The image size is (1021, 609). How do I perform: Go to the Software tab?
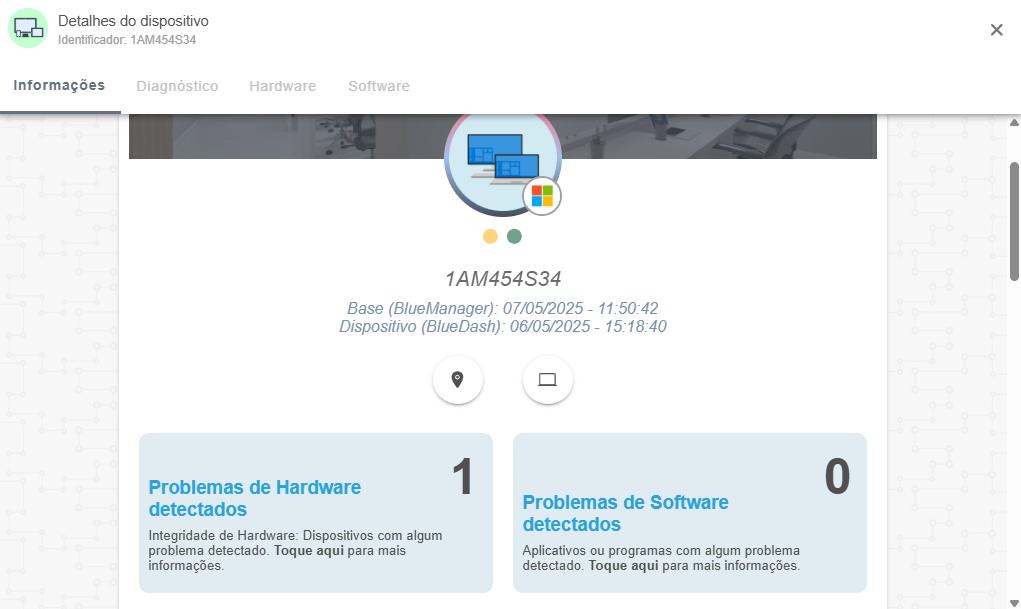click(379, 86)
